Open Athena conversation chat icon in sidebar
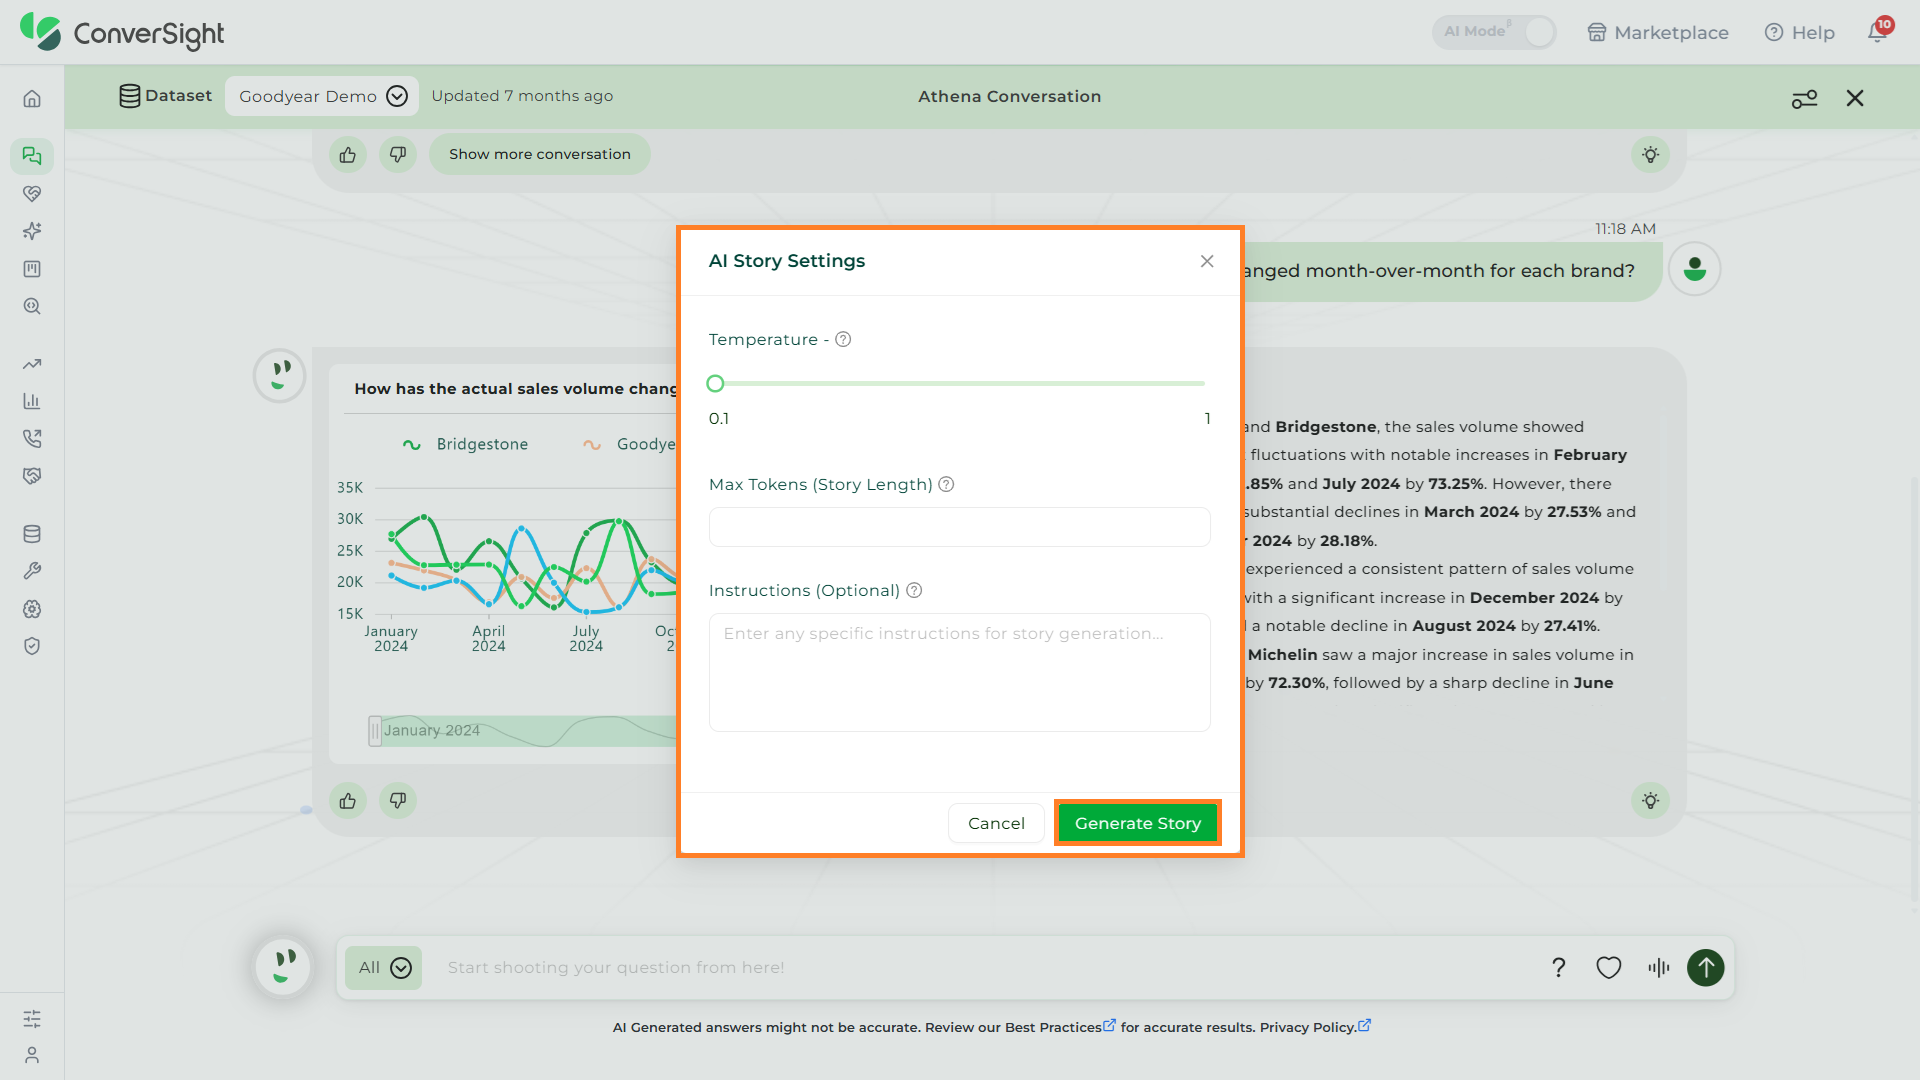This screenshot has width=1920, height=1080. pos(32,156)
